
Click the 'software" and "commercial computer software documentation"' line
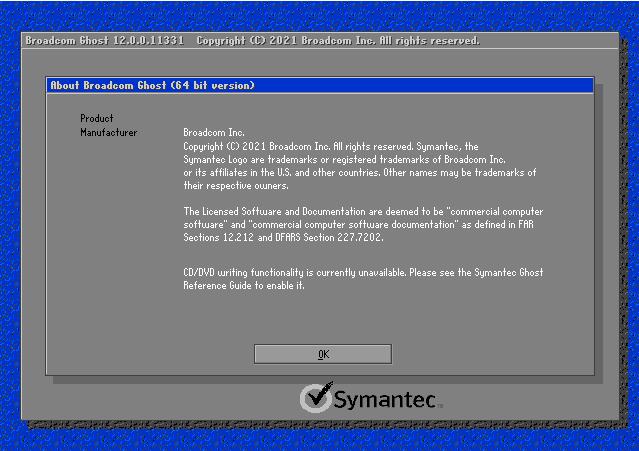[358, 224]
